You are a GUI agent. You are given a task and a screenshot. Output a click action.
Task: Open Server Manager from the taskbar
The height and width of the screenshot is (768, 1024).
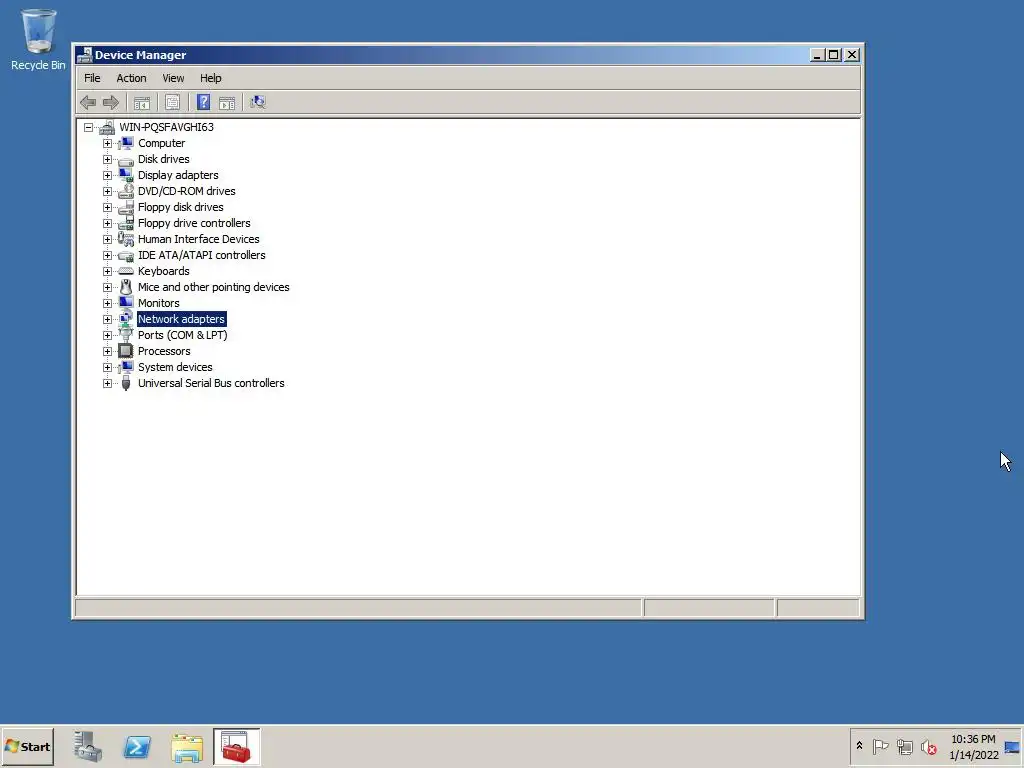tap(88, 746)
